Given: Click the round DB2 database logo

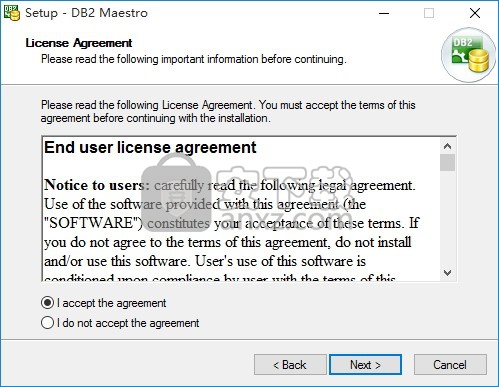Looking at the screenshot, I should coord(468,55).
